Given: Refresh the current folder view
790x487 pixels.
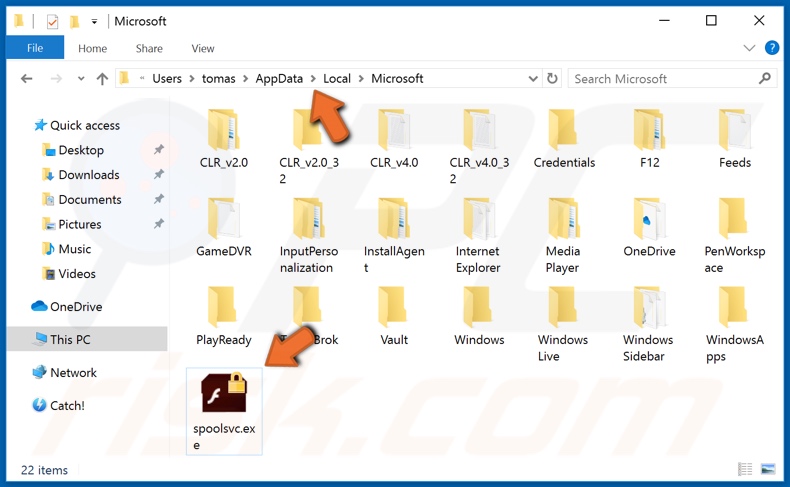Looking at the screenshot, I should [x=552, y=79].
